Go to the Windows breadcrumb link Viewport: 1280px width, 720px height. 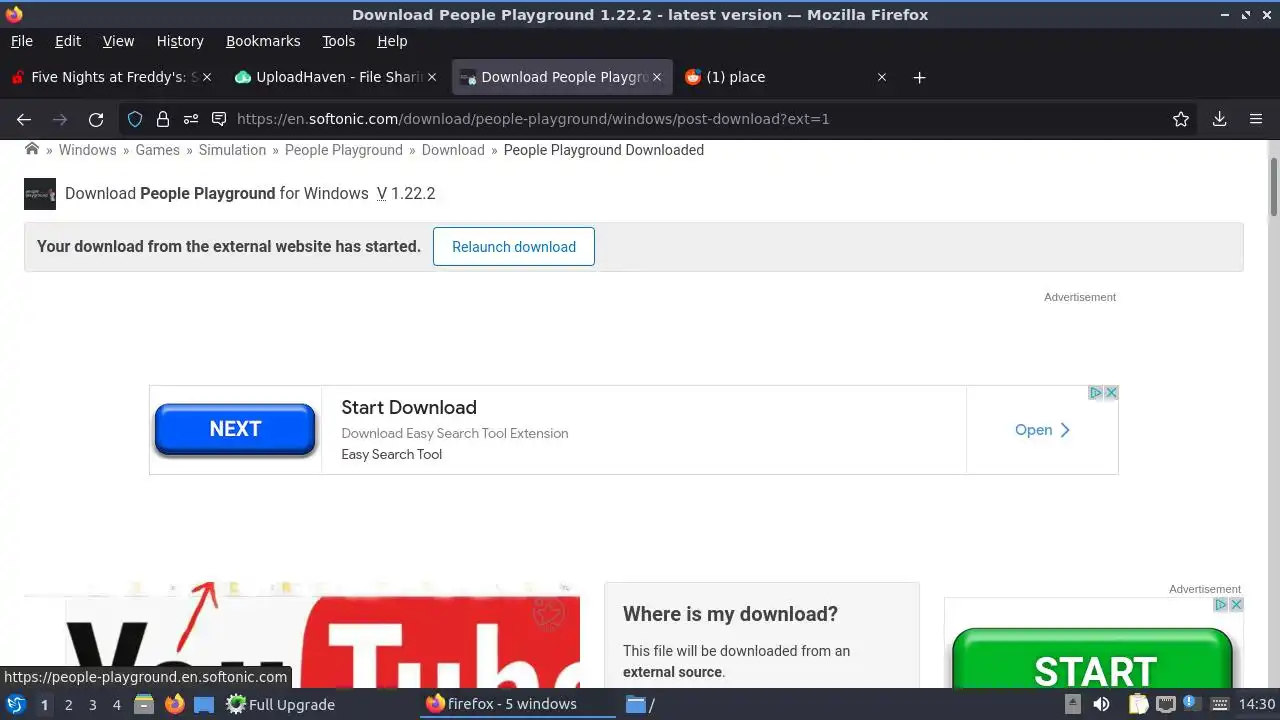click(x=87, y=150)
